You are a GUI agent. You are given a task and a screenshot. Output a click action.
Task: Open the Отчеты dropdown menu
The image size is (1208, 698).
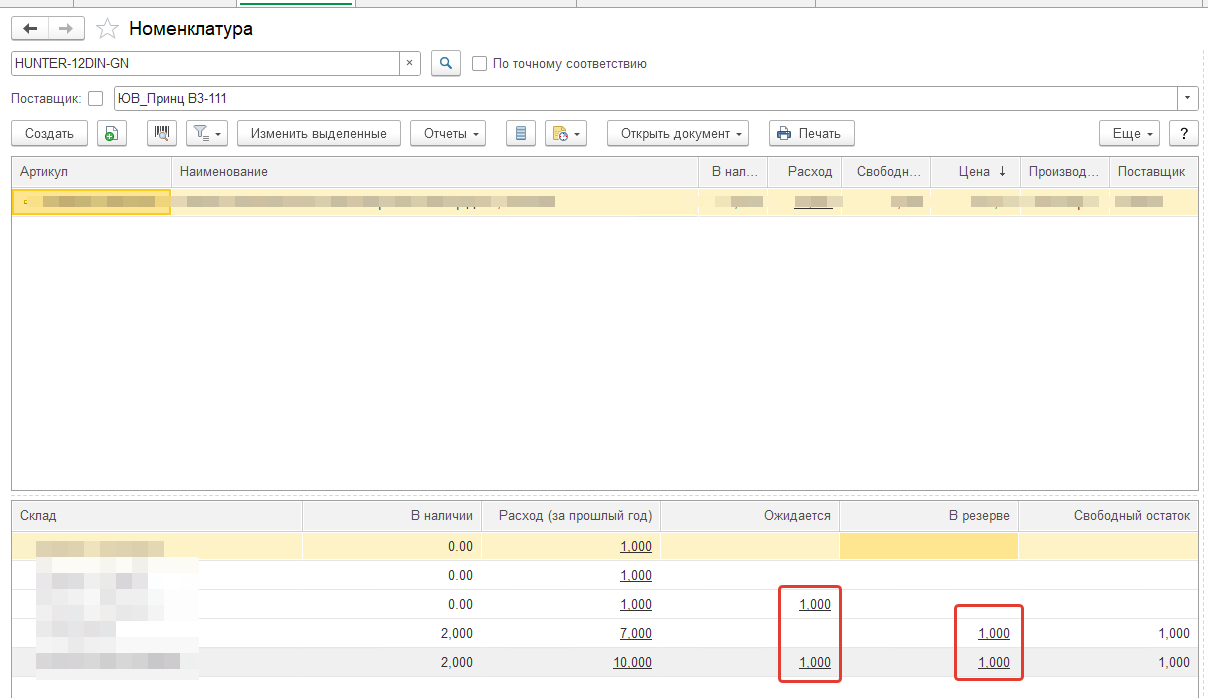[x=448, y=133]
